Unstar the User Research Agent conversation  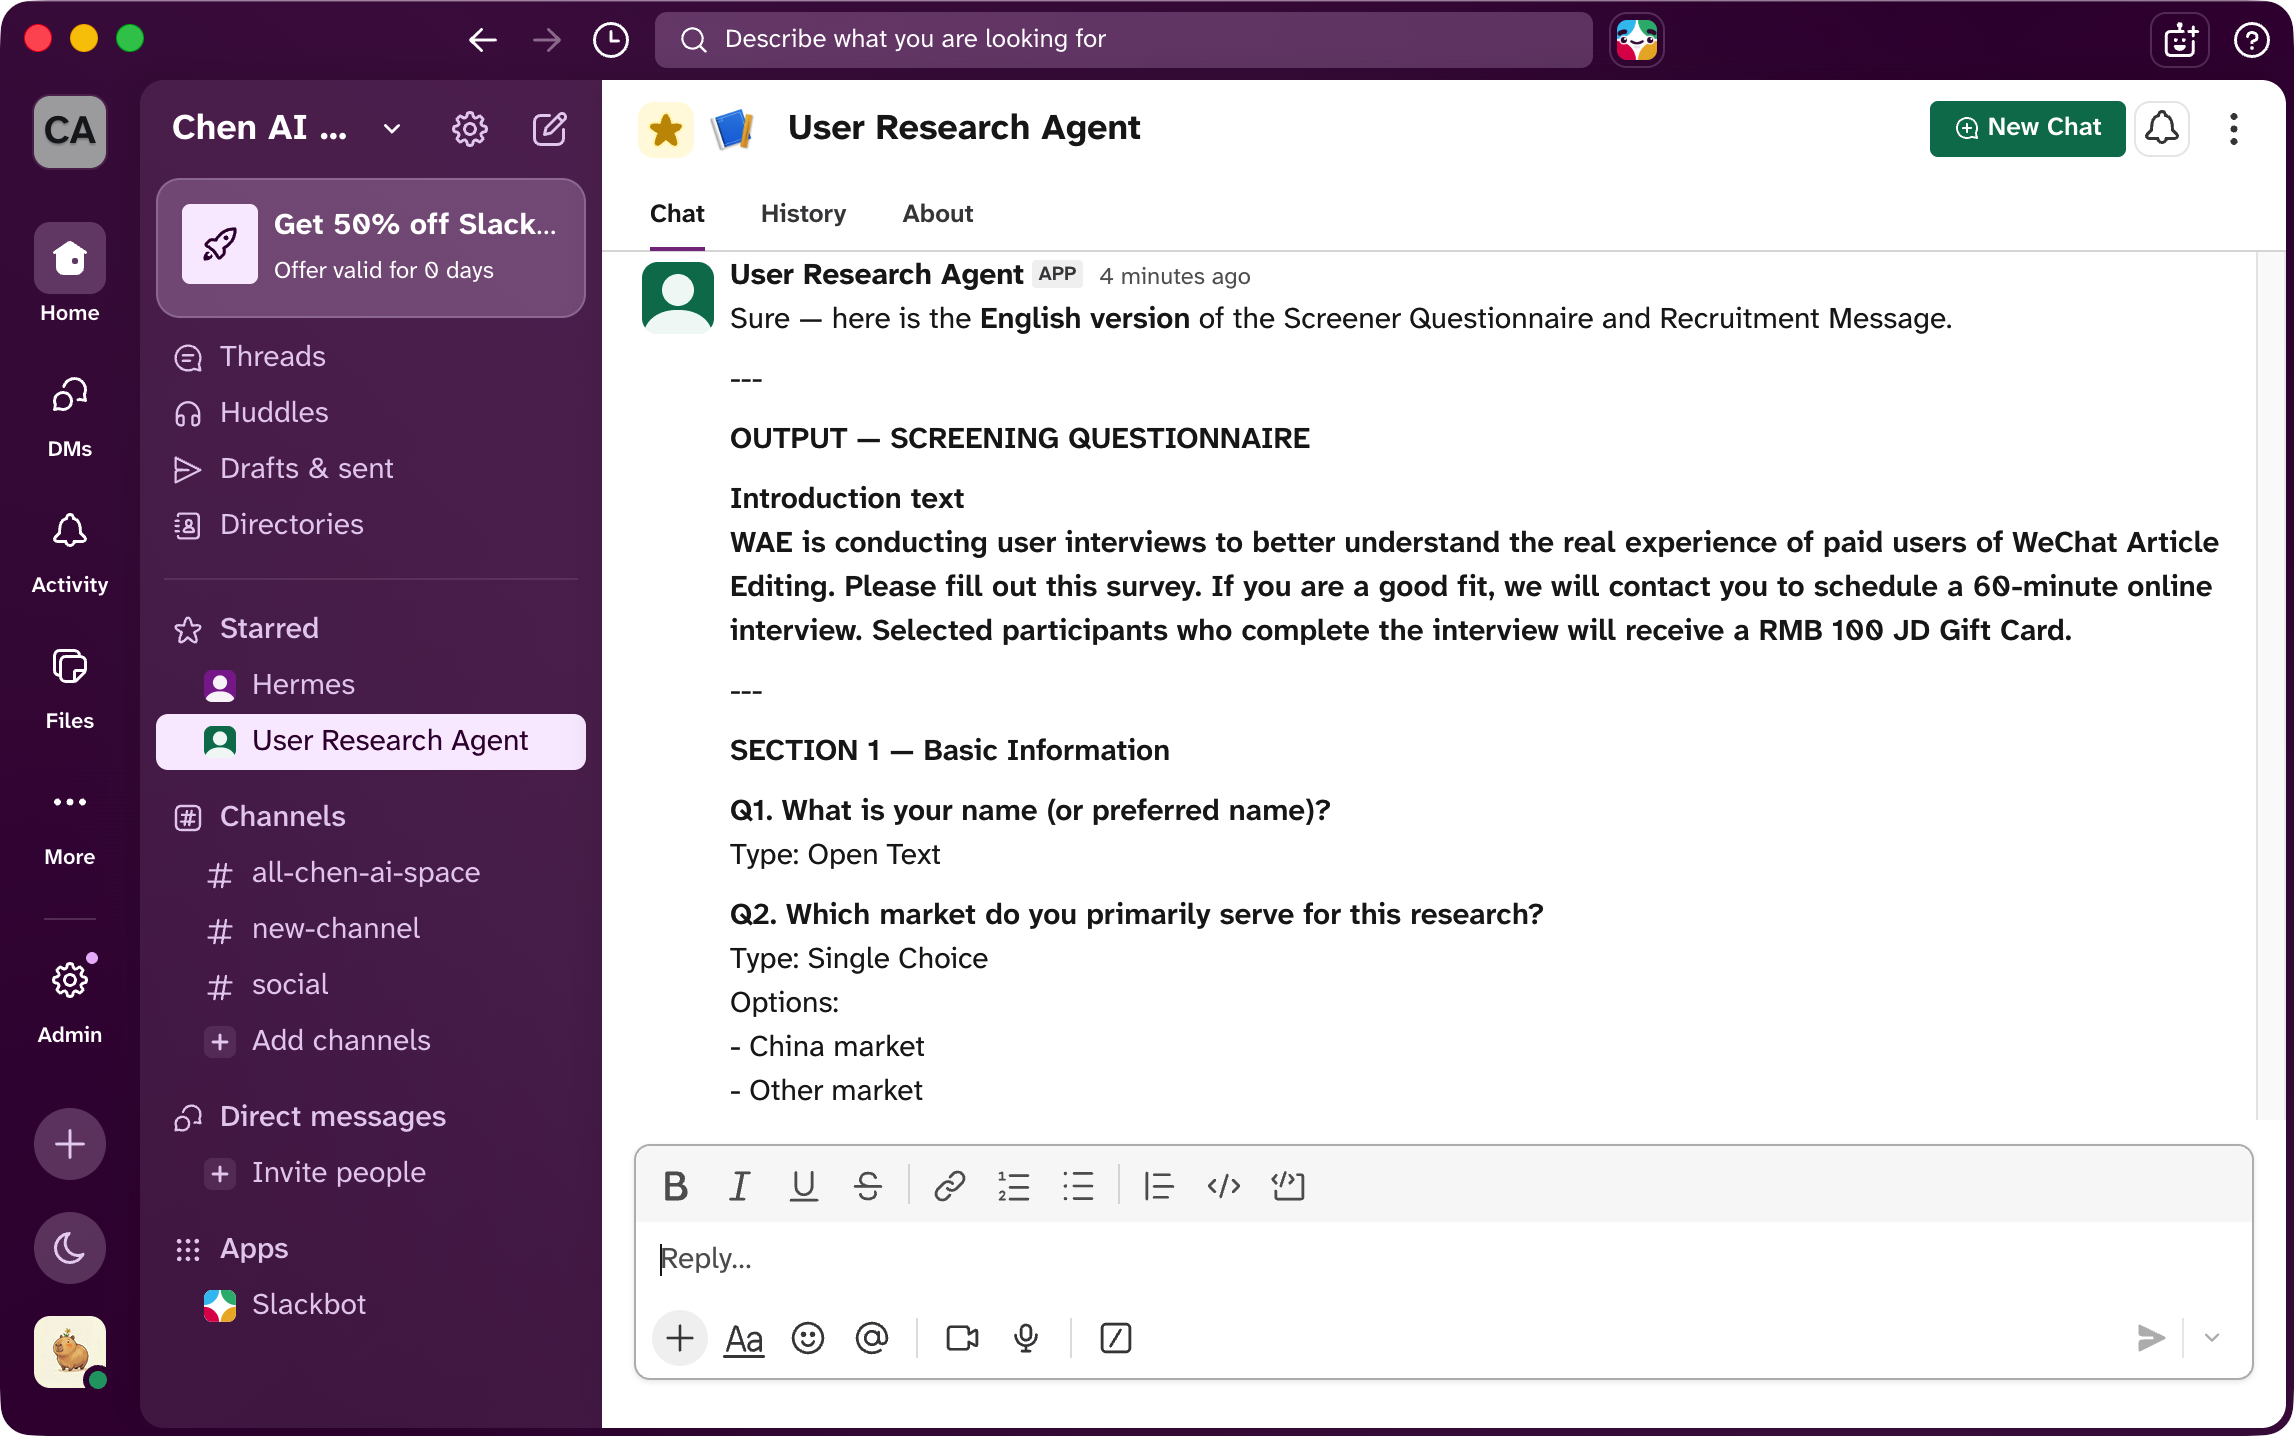click(x=666, y=129)
